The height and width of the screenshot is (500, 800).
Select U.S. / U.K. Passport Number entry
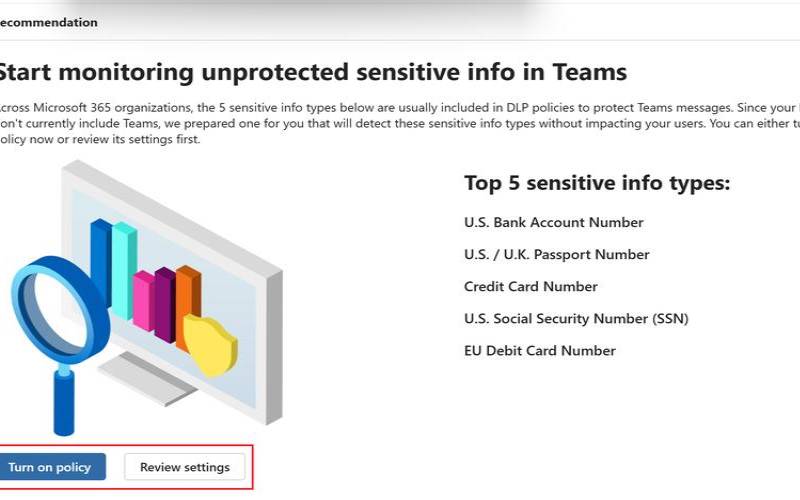tap(556, 255)
